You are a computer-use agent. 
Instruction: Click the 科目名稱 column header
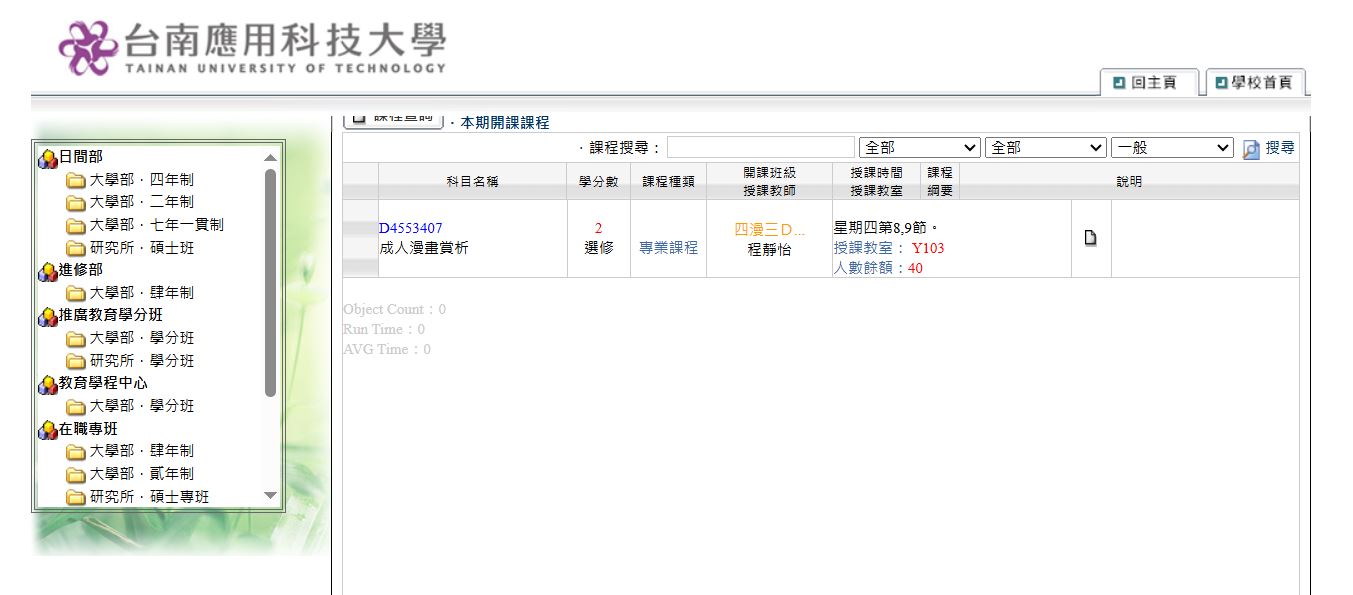(x=472, y=181)
